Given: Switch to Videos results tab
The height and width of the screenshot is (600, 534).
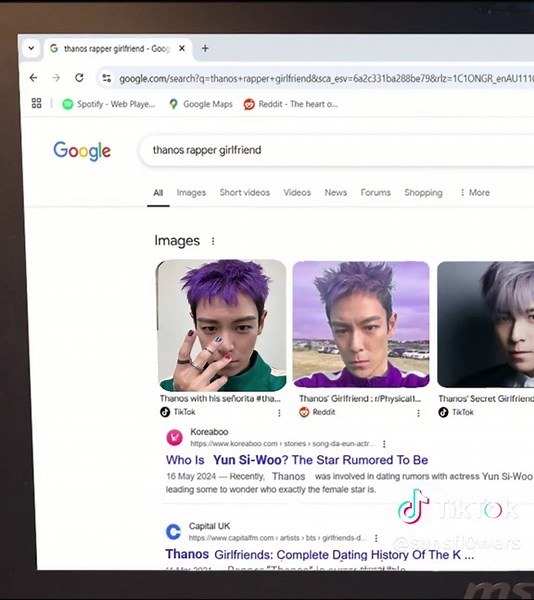Looking at the screenshot, I should (x=297, y=192).
